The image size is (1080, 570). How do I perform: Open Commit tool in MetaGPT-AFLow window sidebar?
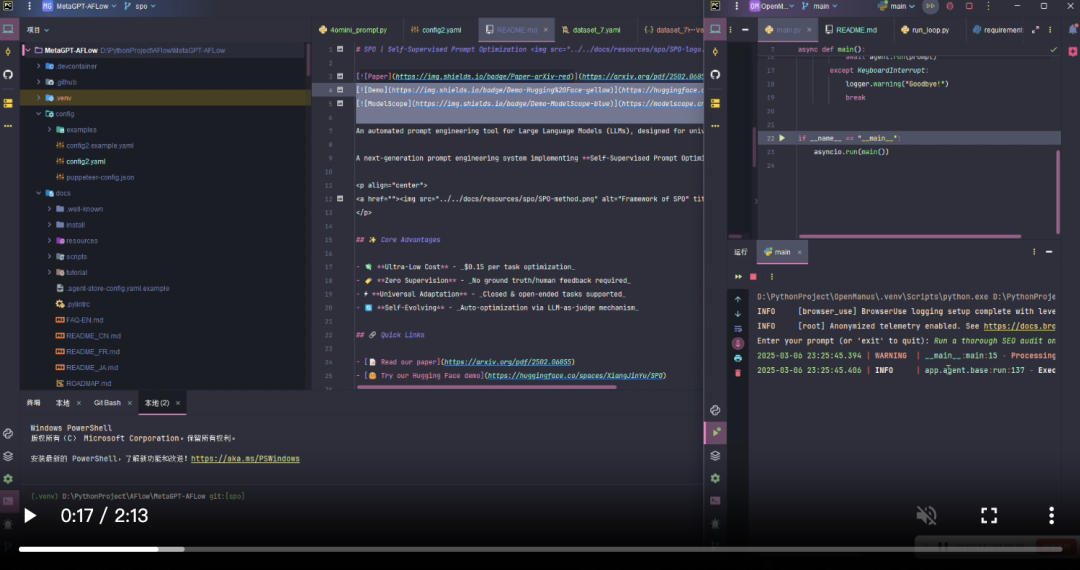point(8,52)
